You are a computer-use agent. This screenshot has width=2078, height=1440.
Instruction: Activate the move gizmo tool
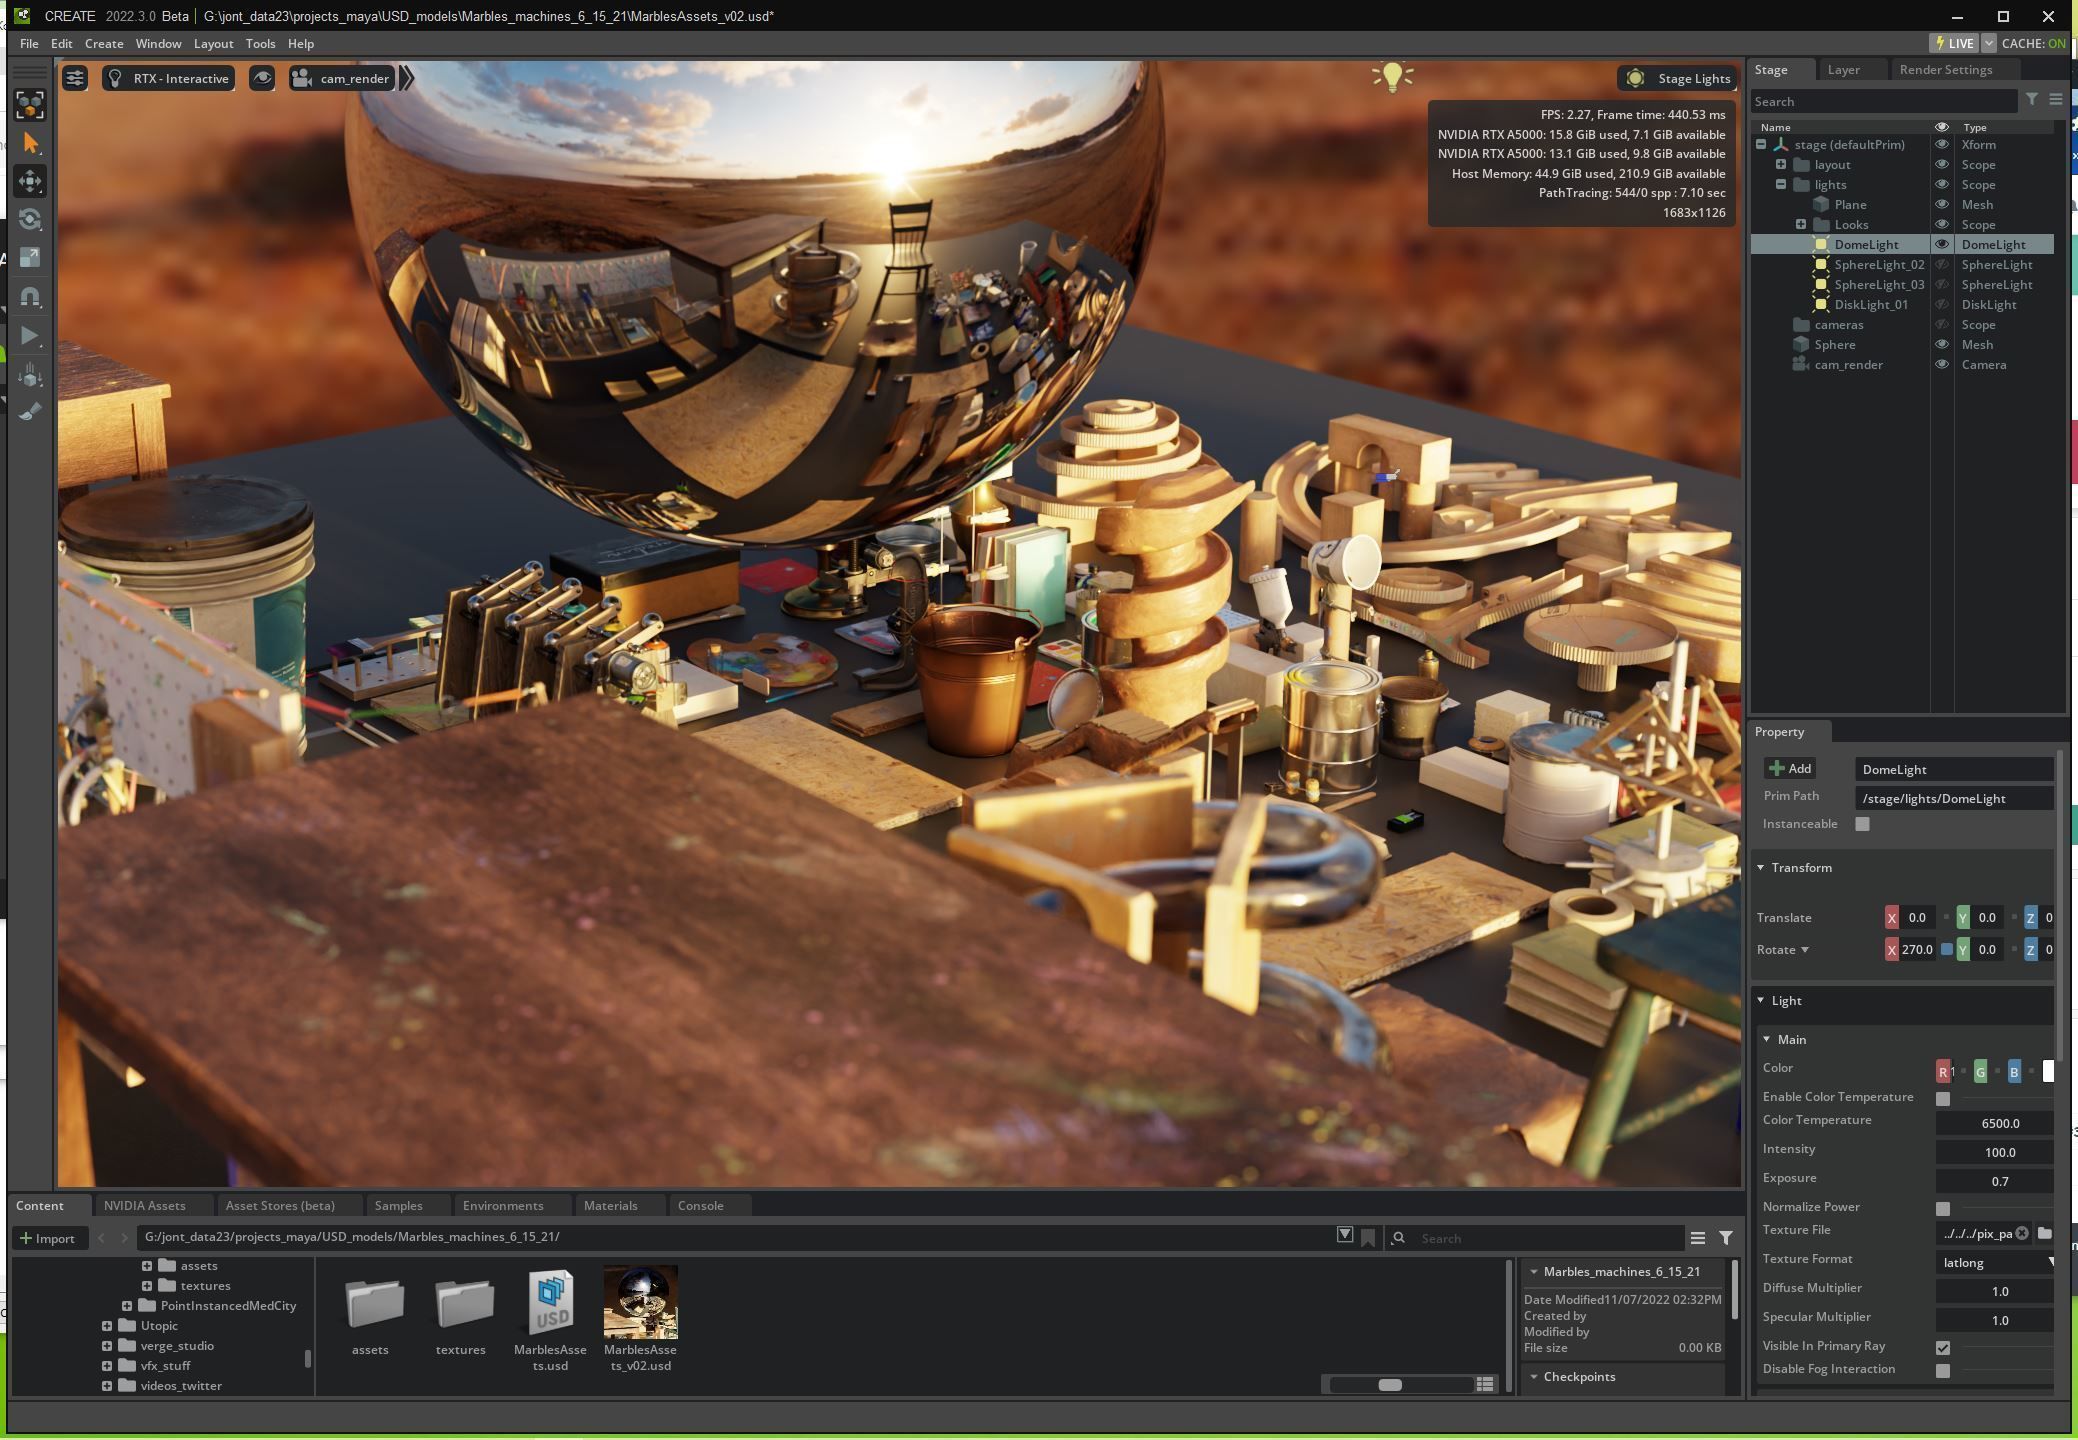click(30, 181)
